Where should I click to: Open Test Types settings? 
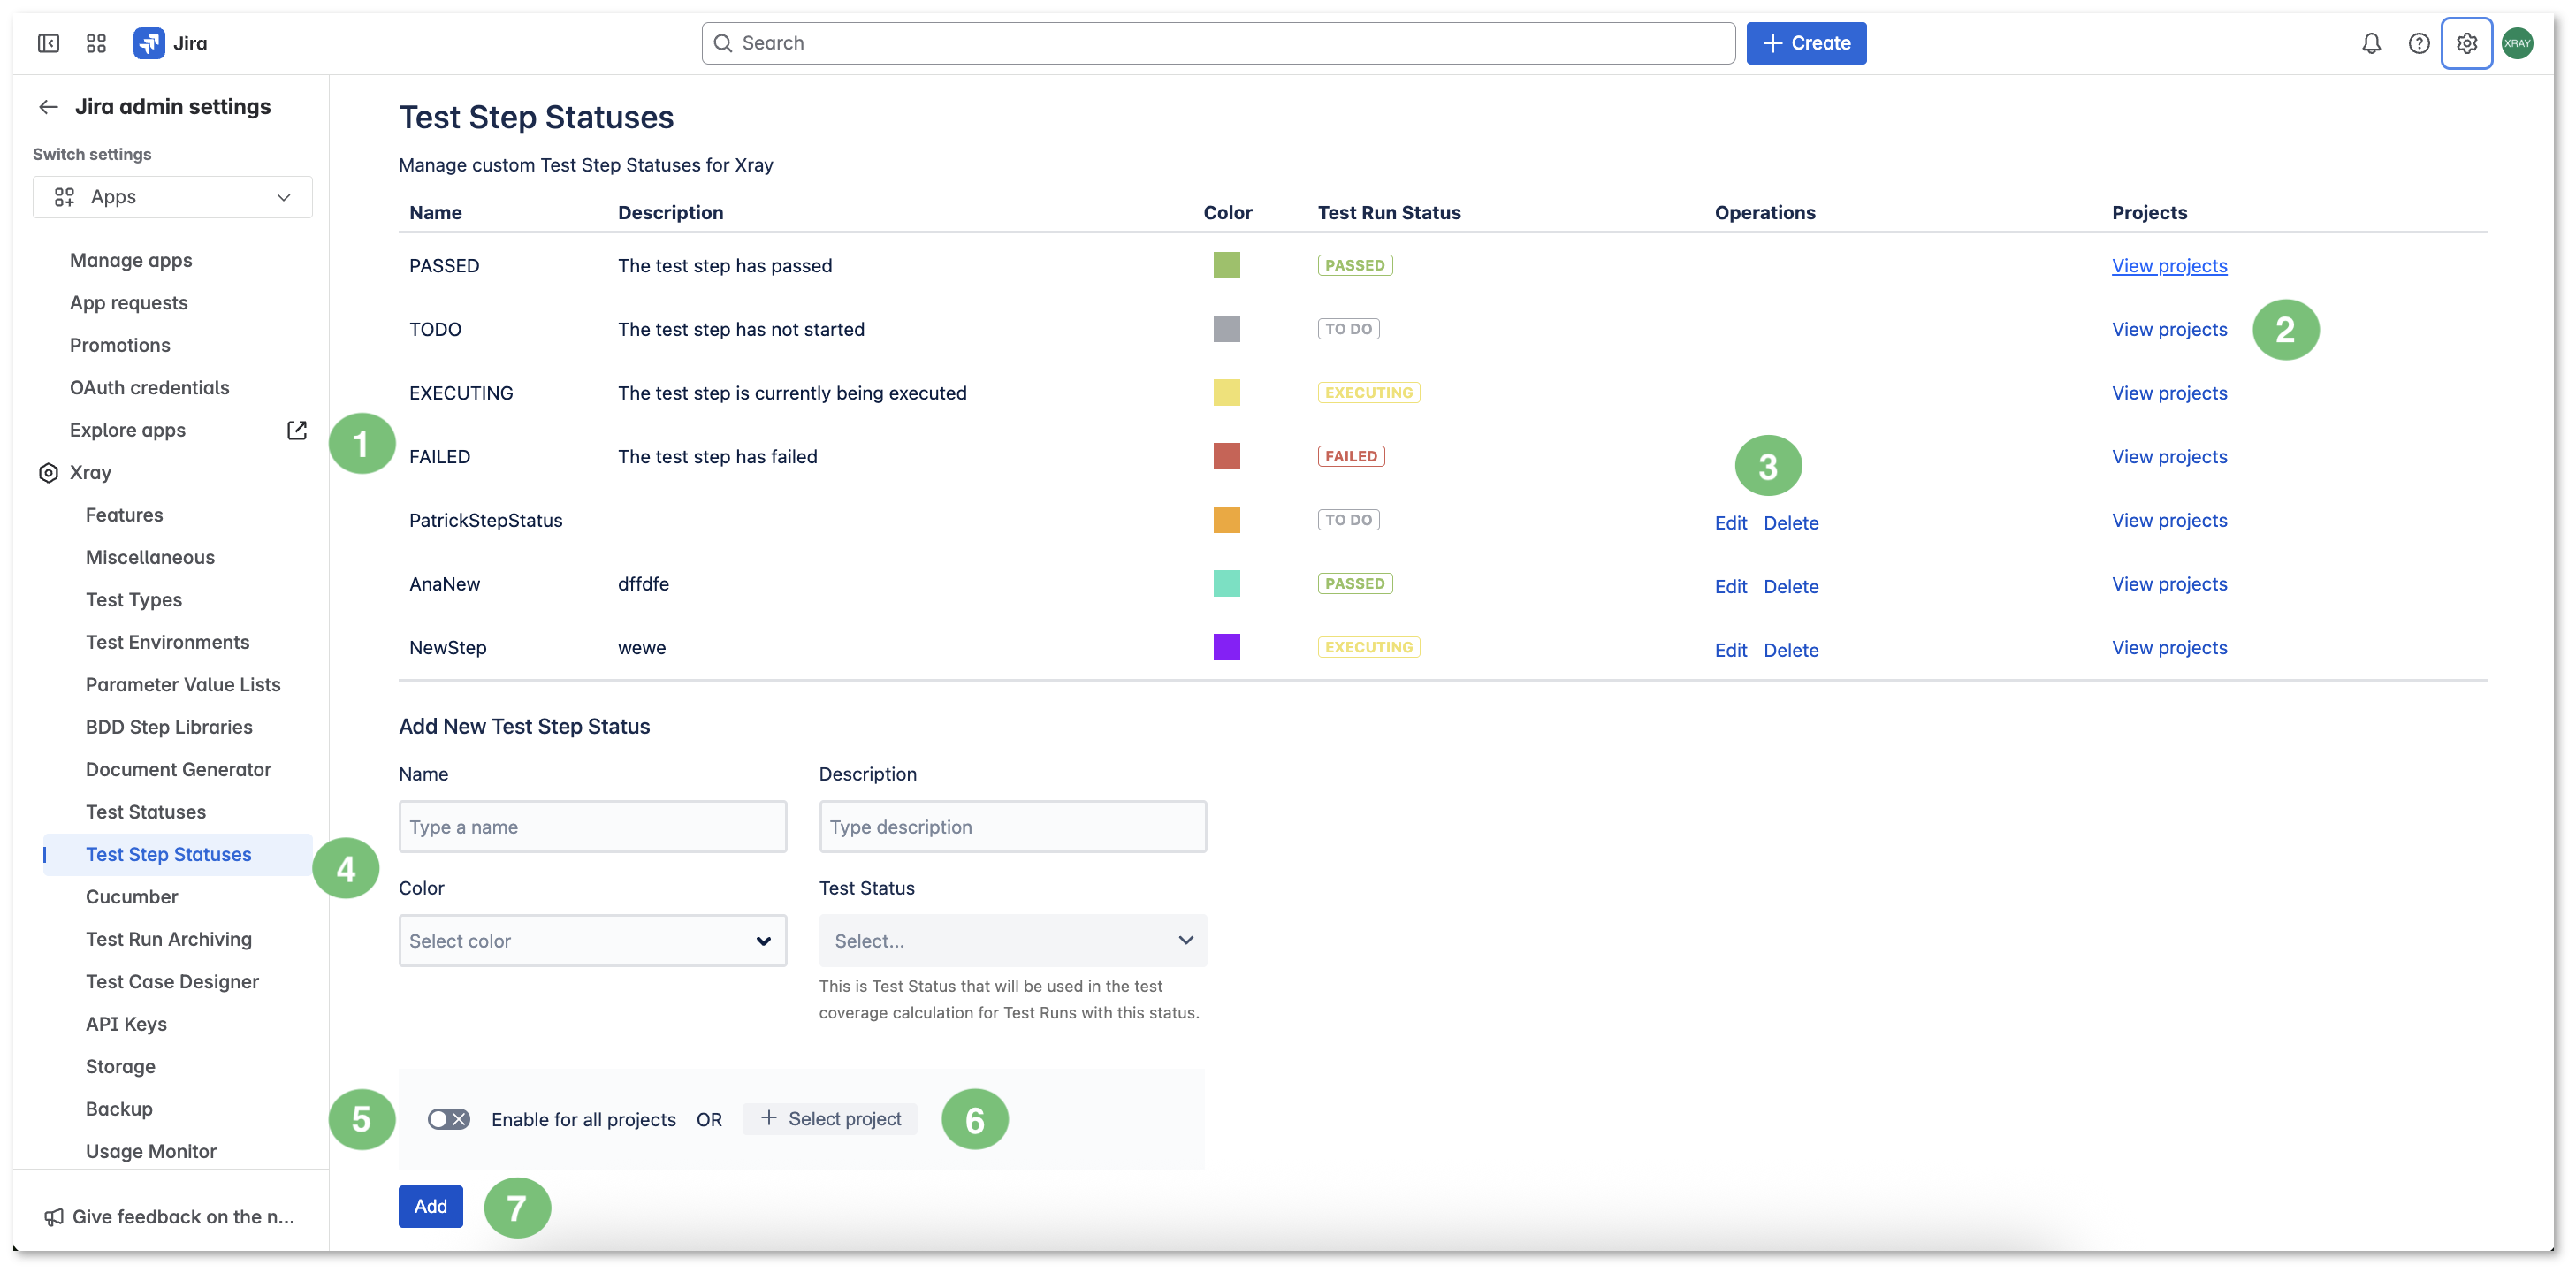(x=134, y=600)
